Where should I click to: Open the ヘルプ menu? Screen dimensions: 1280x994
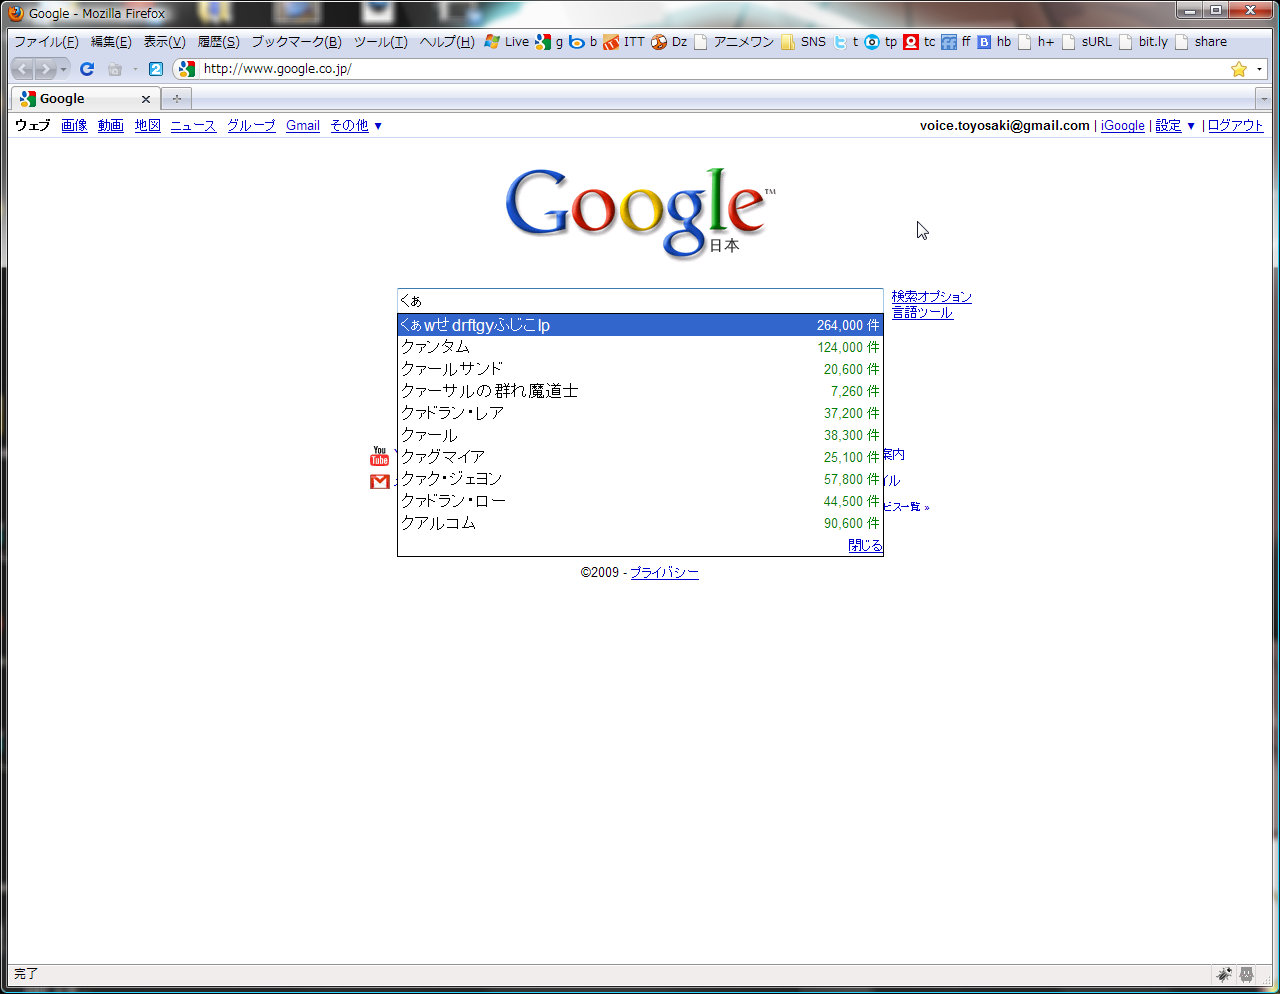(447, 42)
